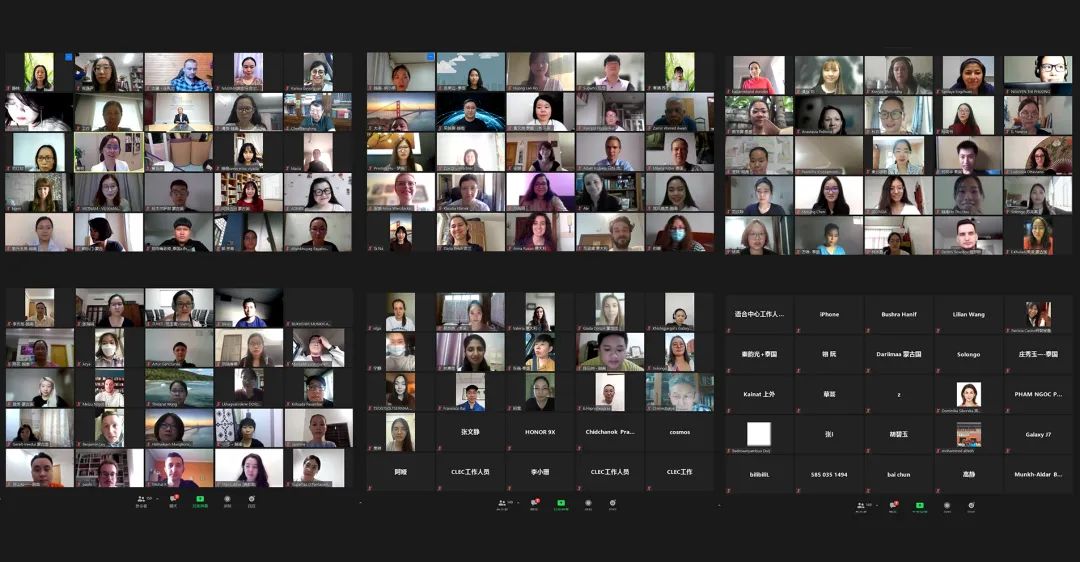Click green Share Screen in left toolbar
Image resolution: width=1080 pixels, height=562 pixels.
(200, 499)
